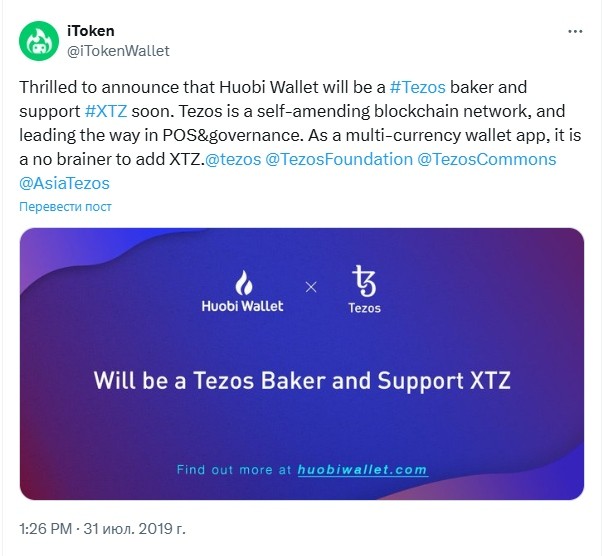602x556 pixels.
Task: Open the huobiwallet.com link in banner
Action: point(362,470)
